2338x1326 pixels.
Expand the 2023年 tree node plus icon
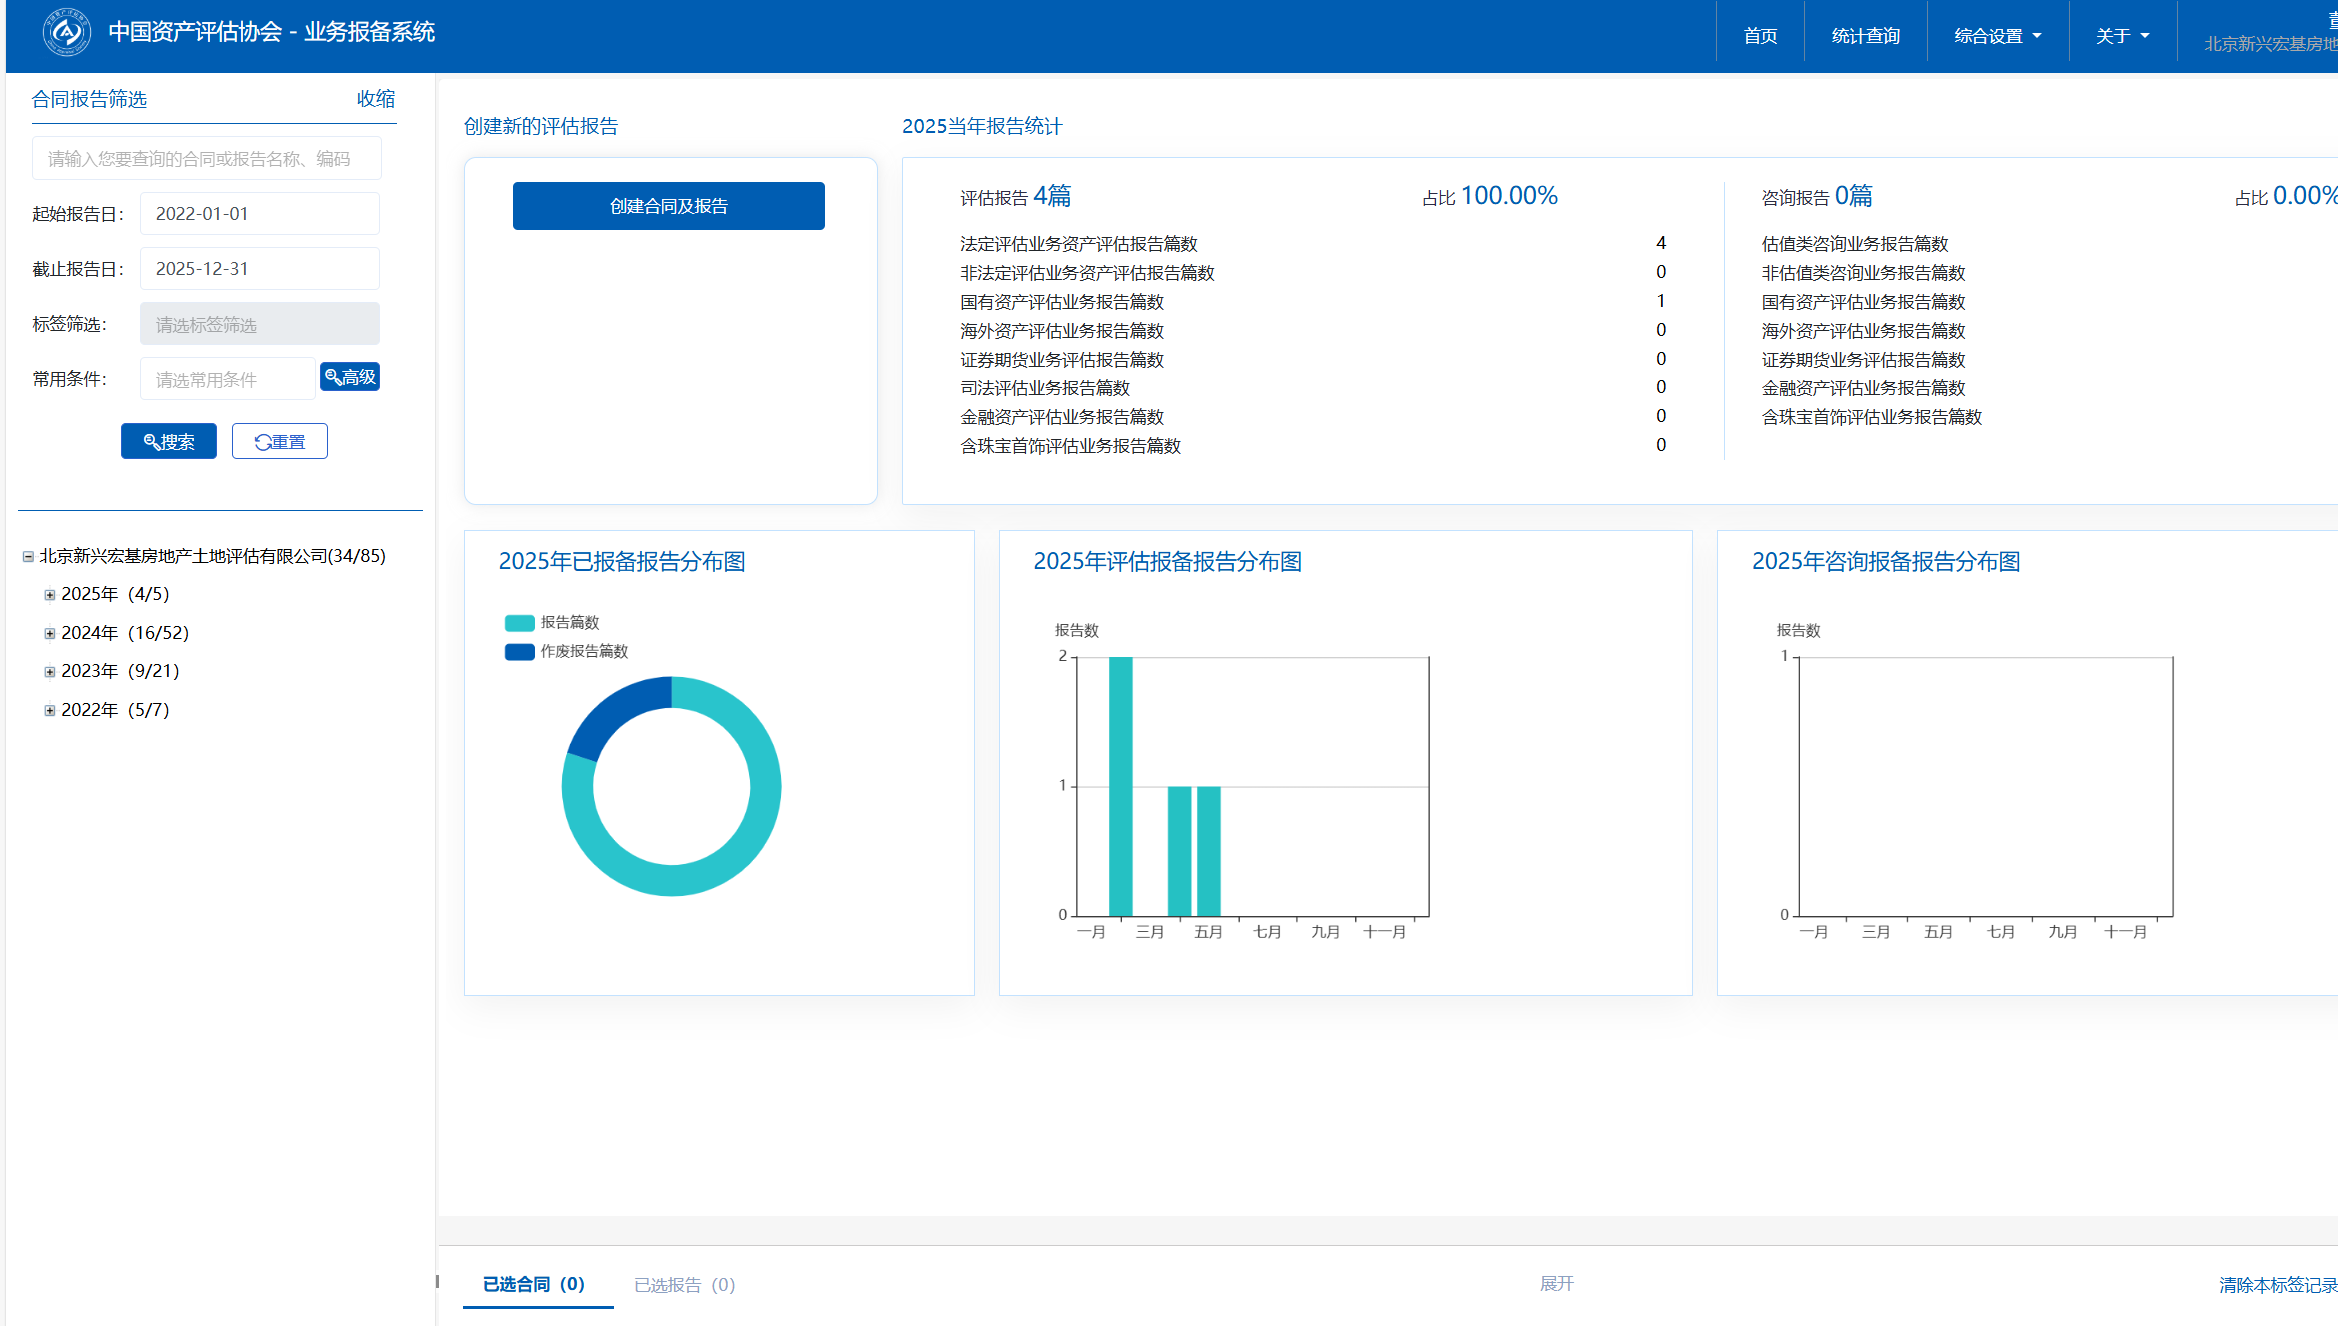click(x=49, y=672)
